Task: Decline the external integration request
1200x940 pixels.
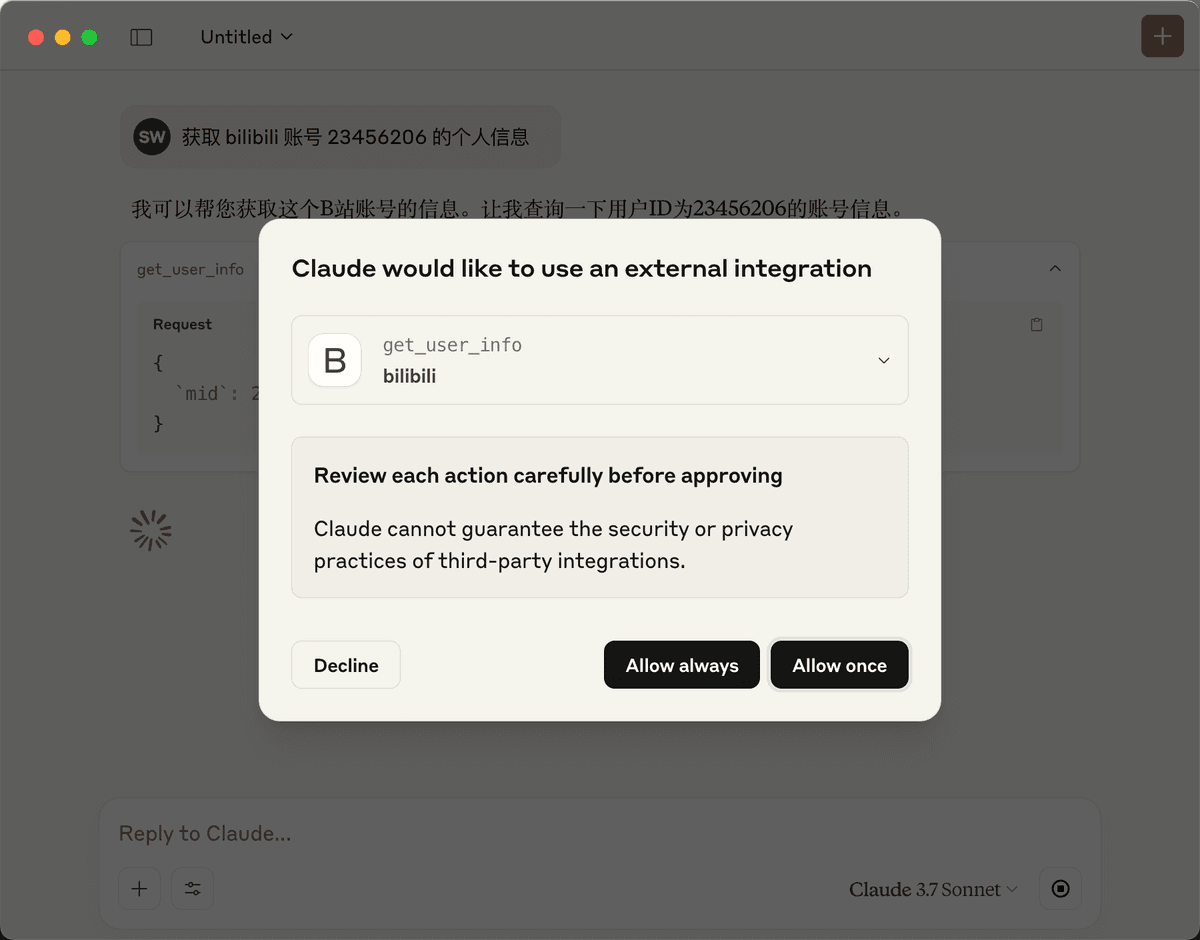Action: pos(346,665)
